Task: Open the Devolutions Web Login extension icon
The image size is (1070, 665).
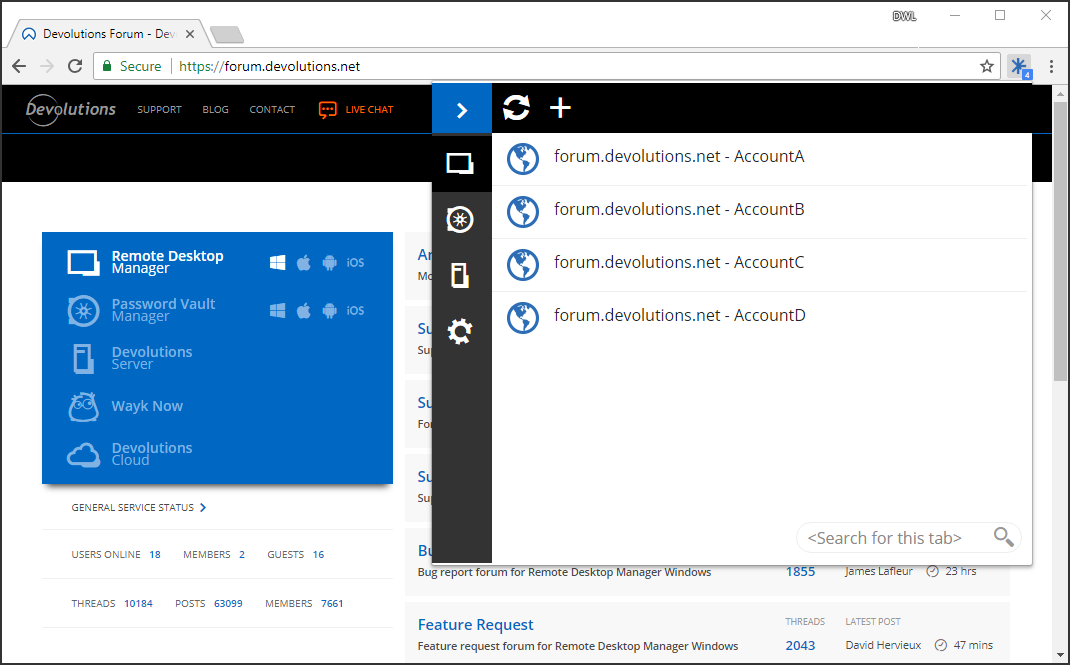Action: click(x=1020, y=67)
